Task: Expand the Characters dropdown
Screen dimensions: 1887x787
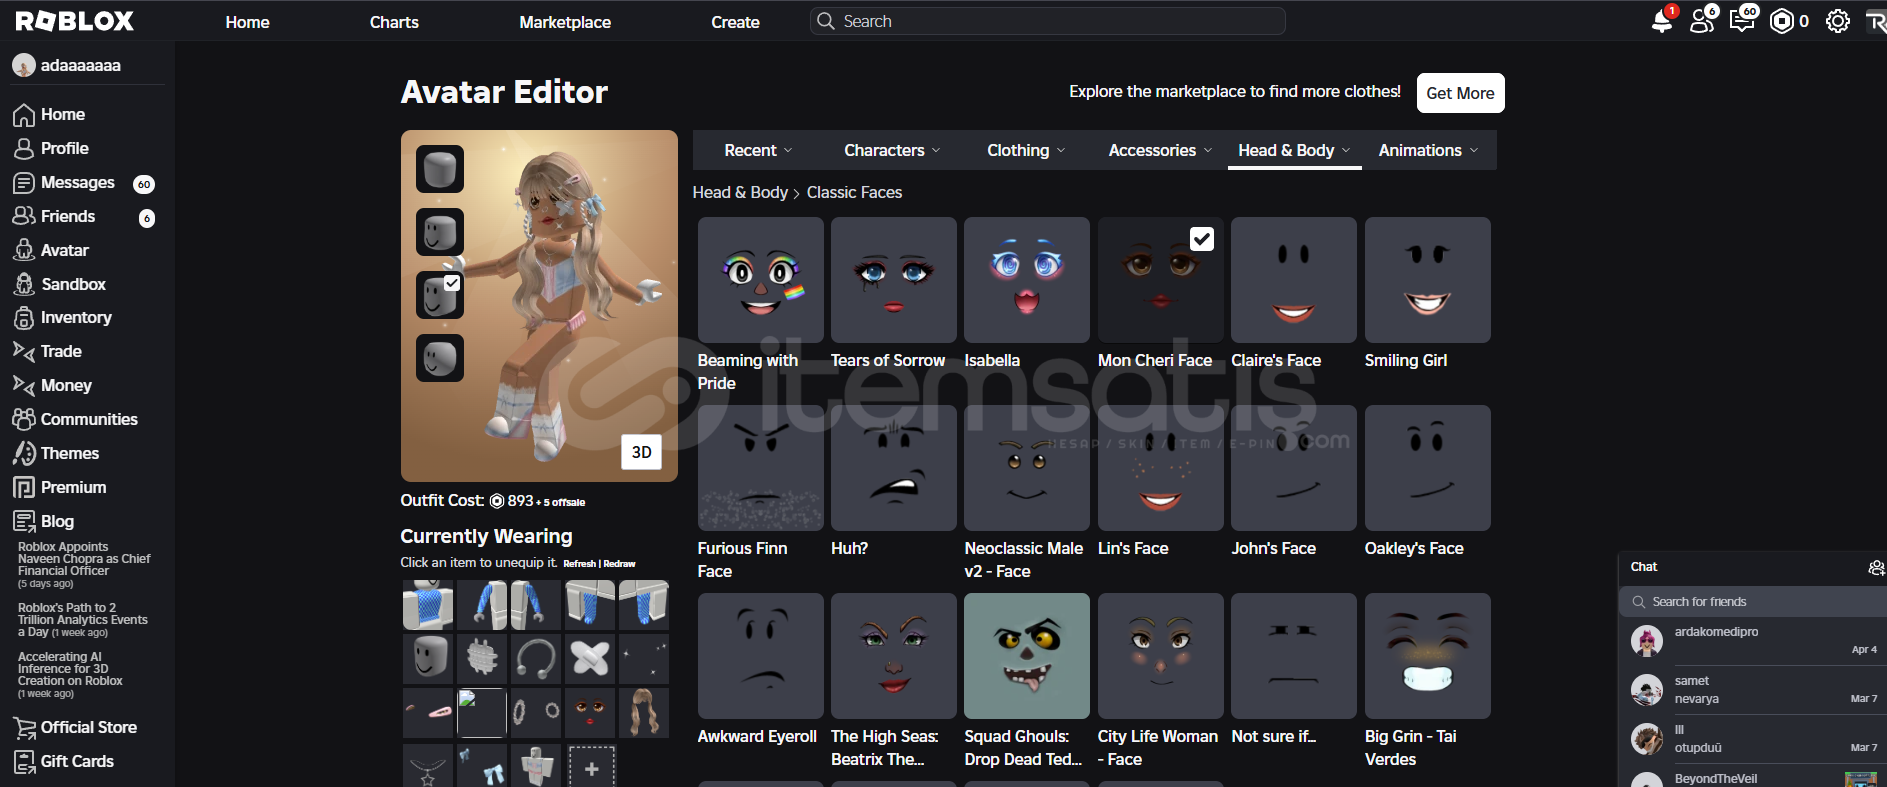Action: click(x=892, y=151)
